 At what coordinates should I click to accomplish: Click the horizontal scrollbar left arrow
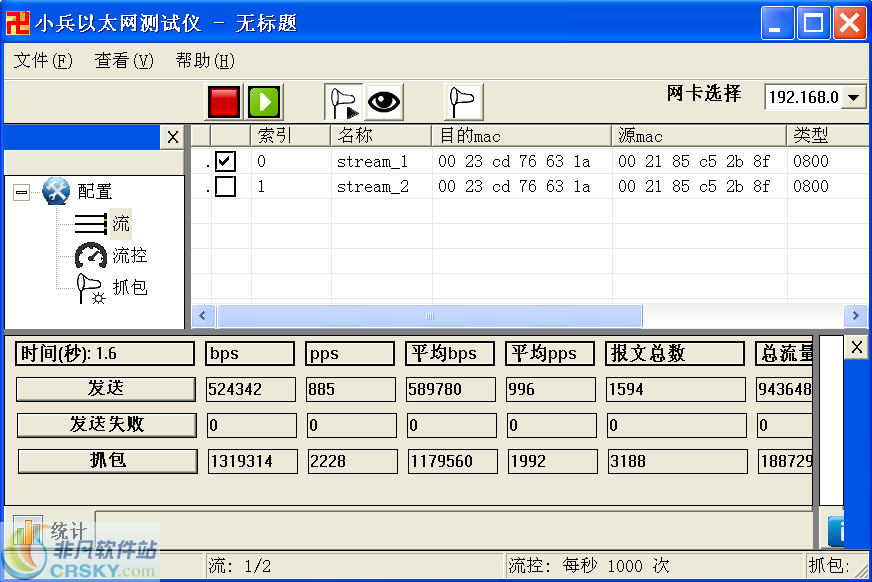203,316
